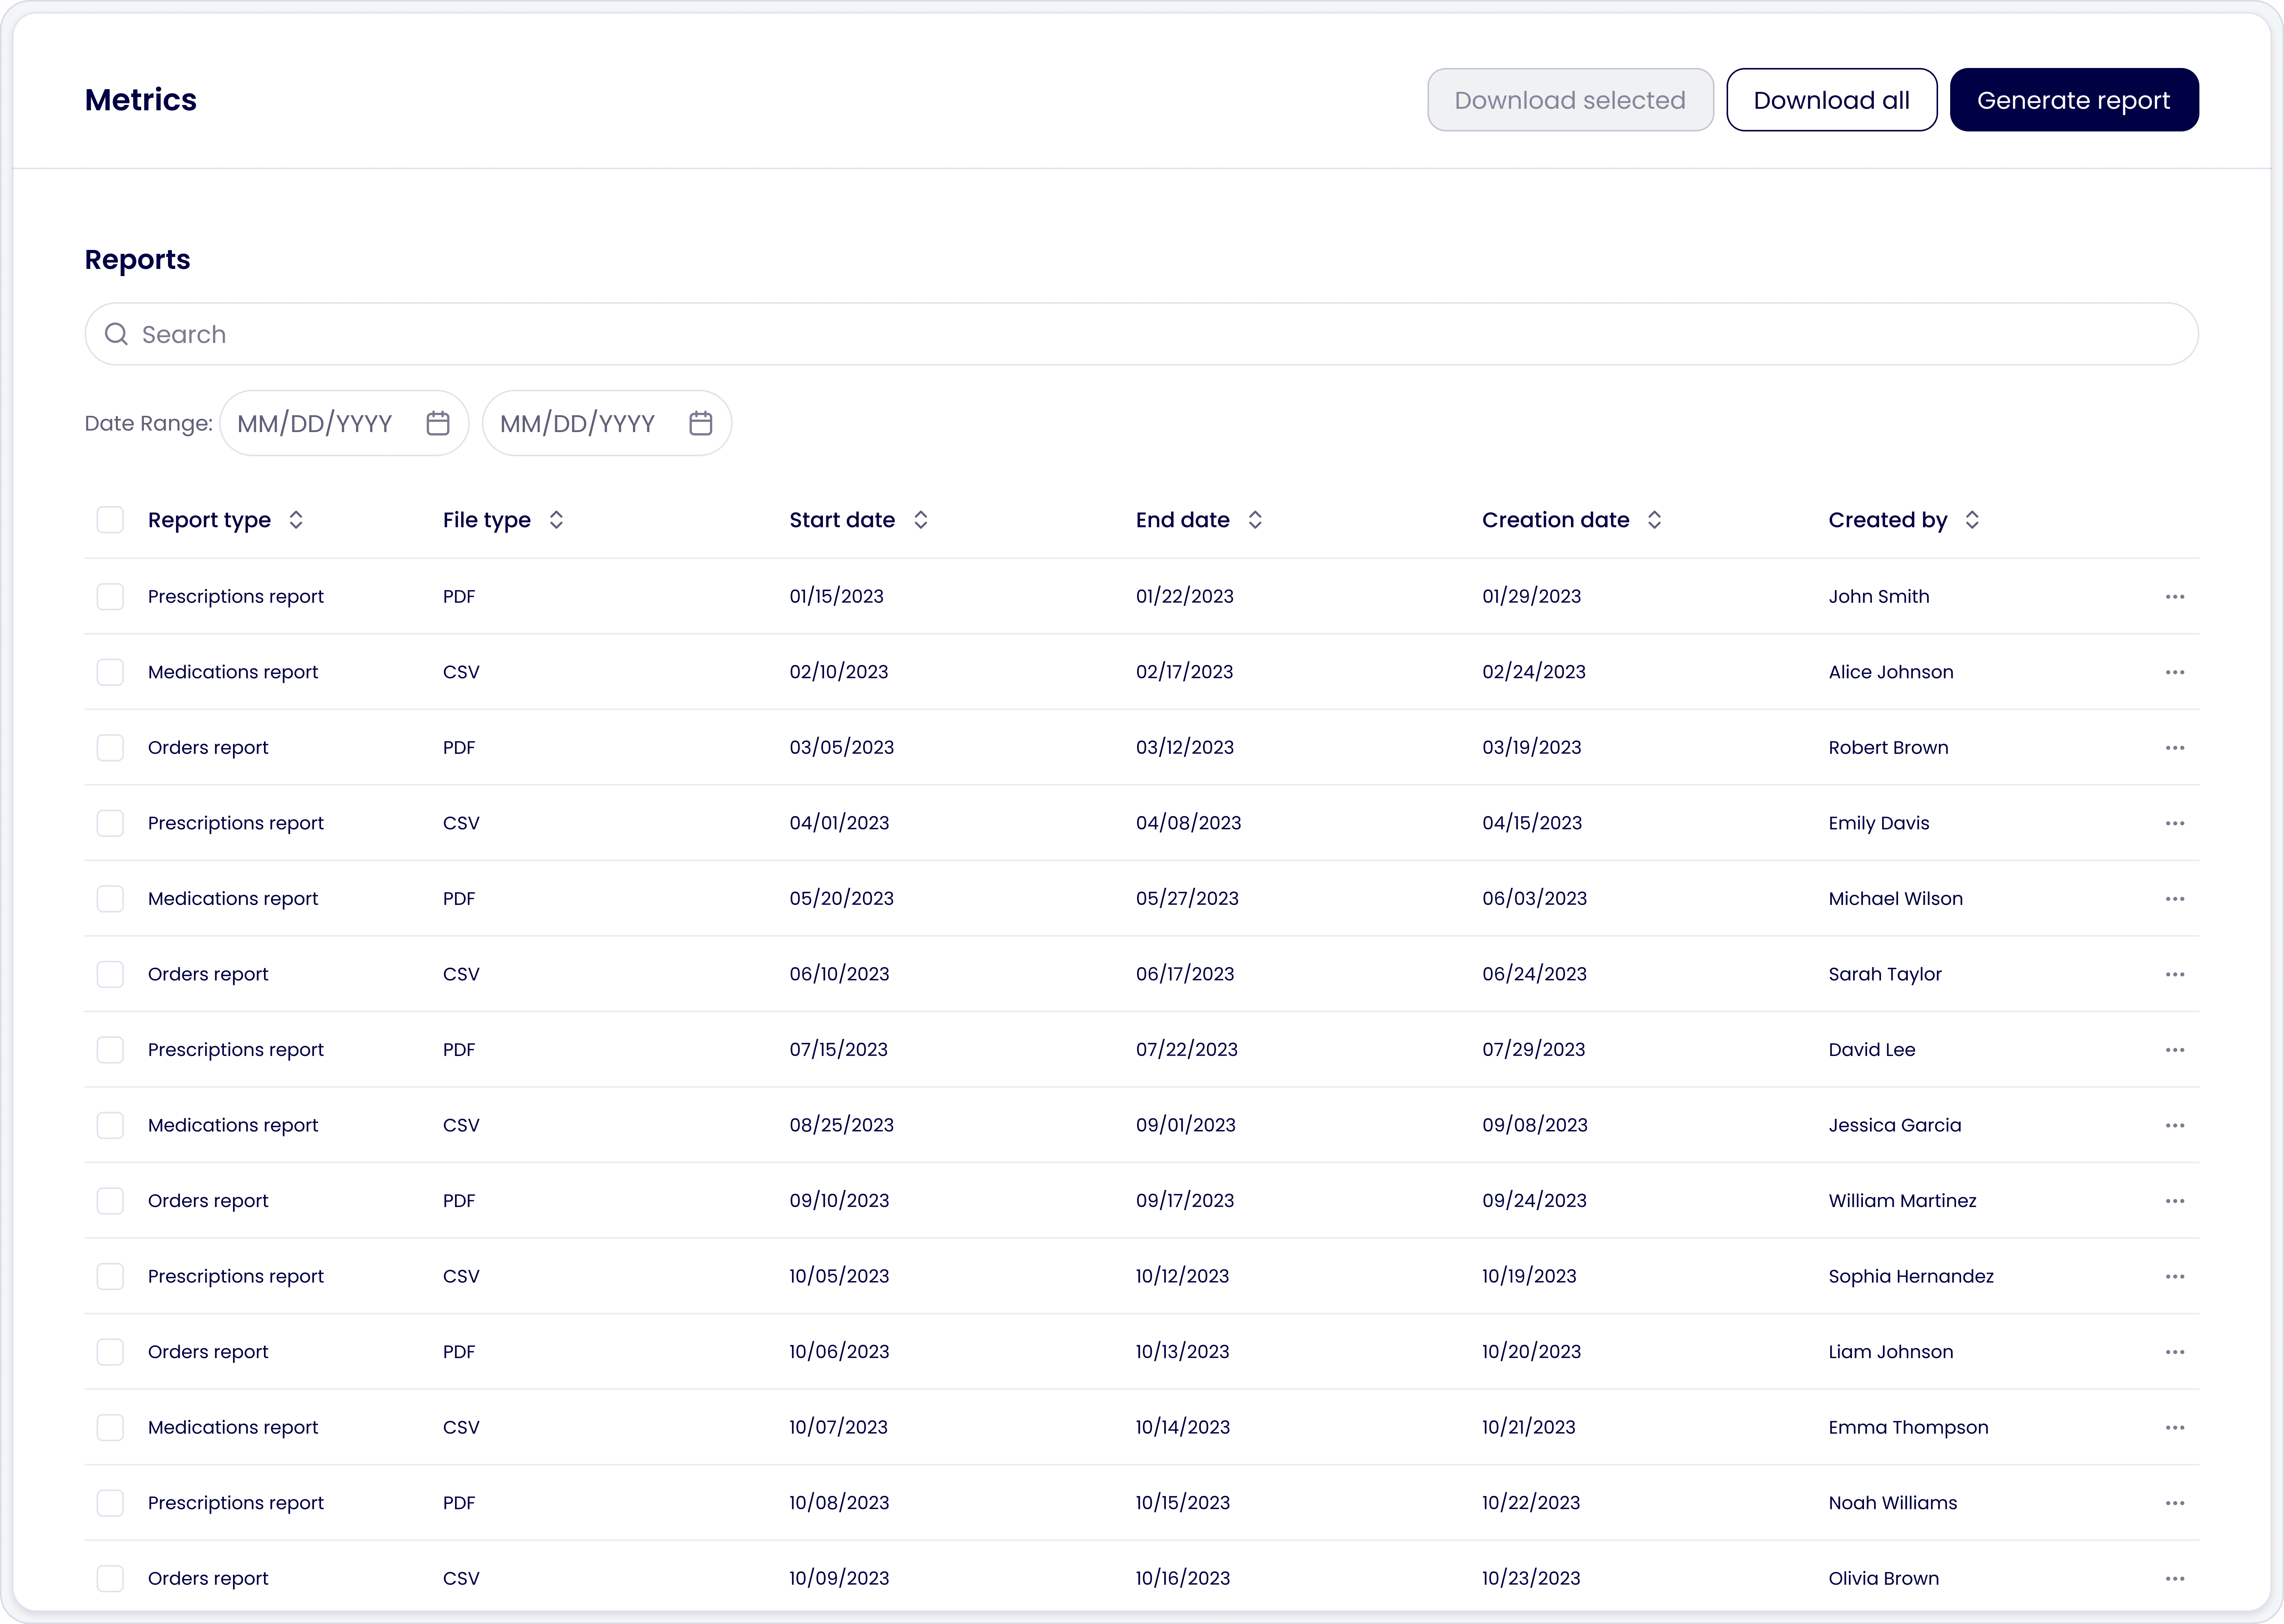Check the row created by Emma Thompson
The image size is (2284, 1624).
pos(110,1427)
